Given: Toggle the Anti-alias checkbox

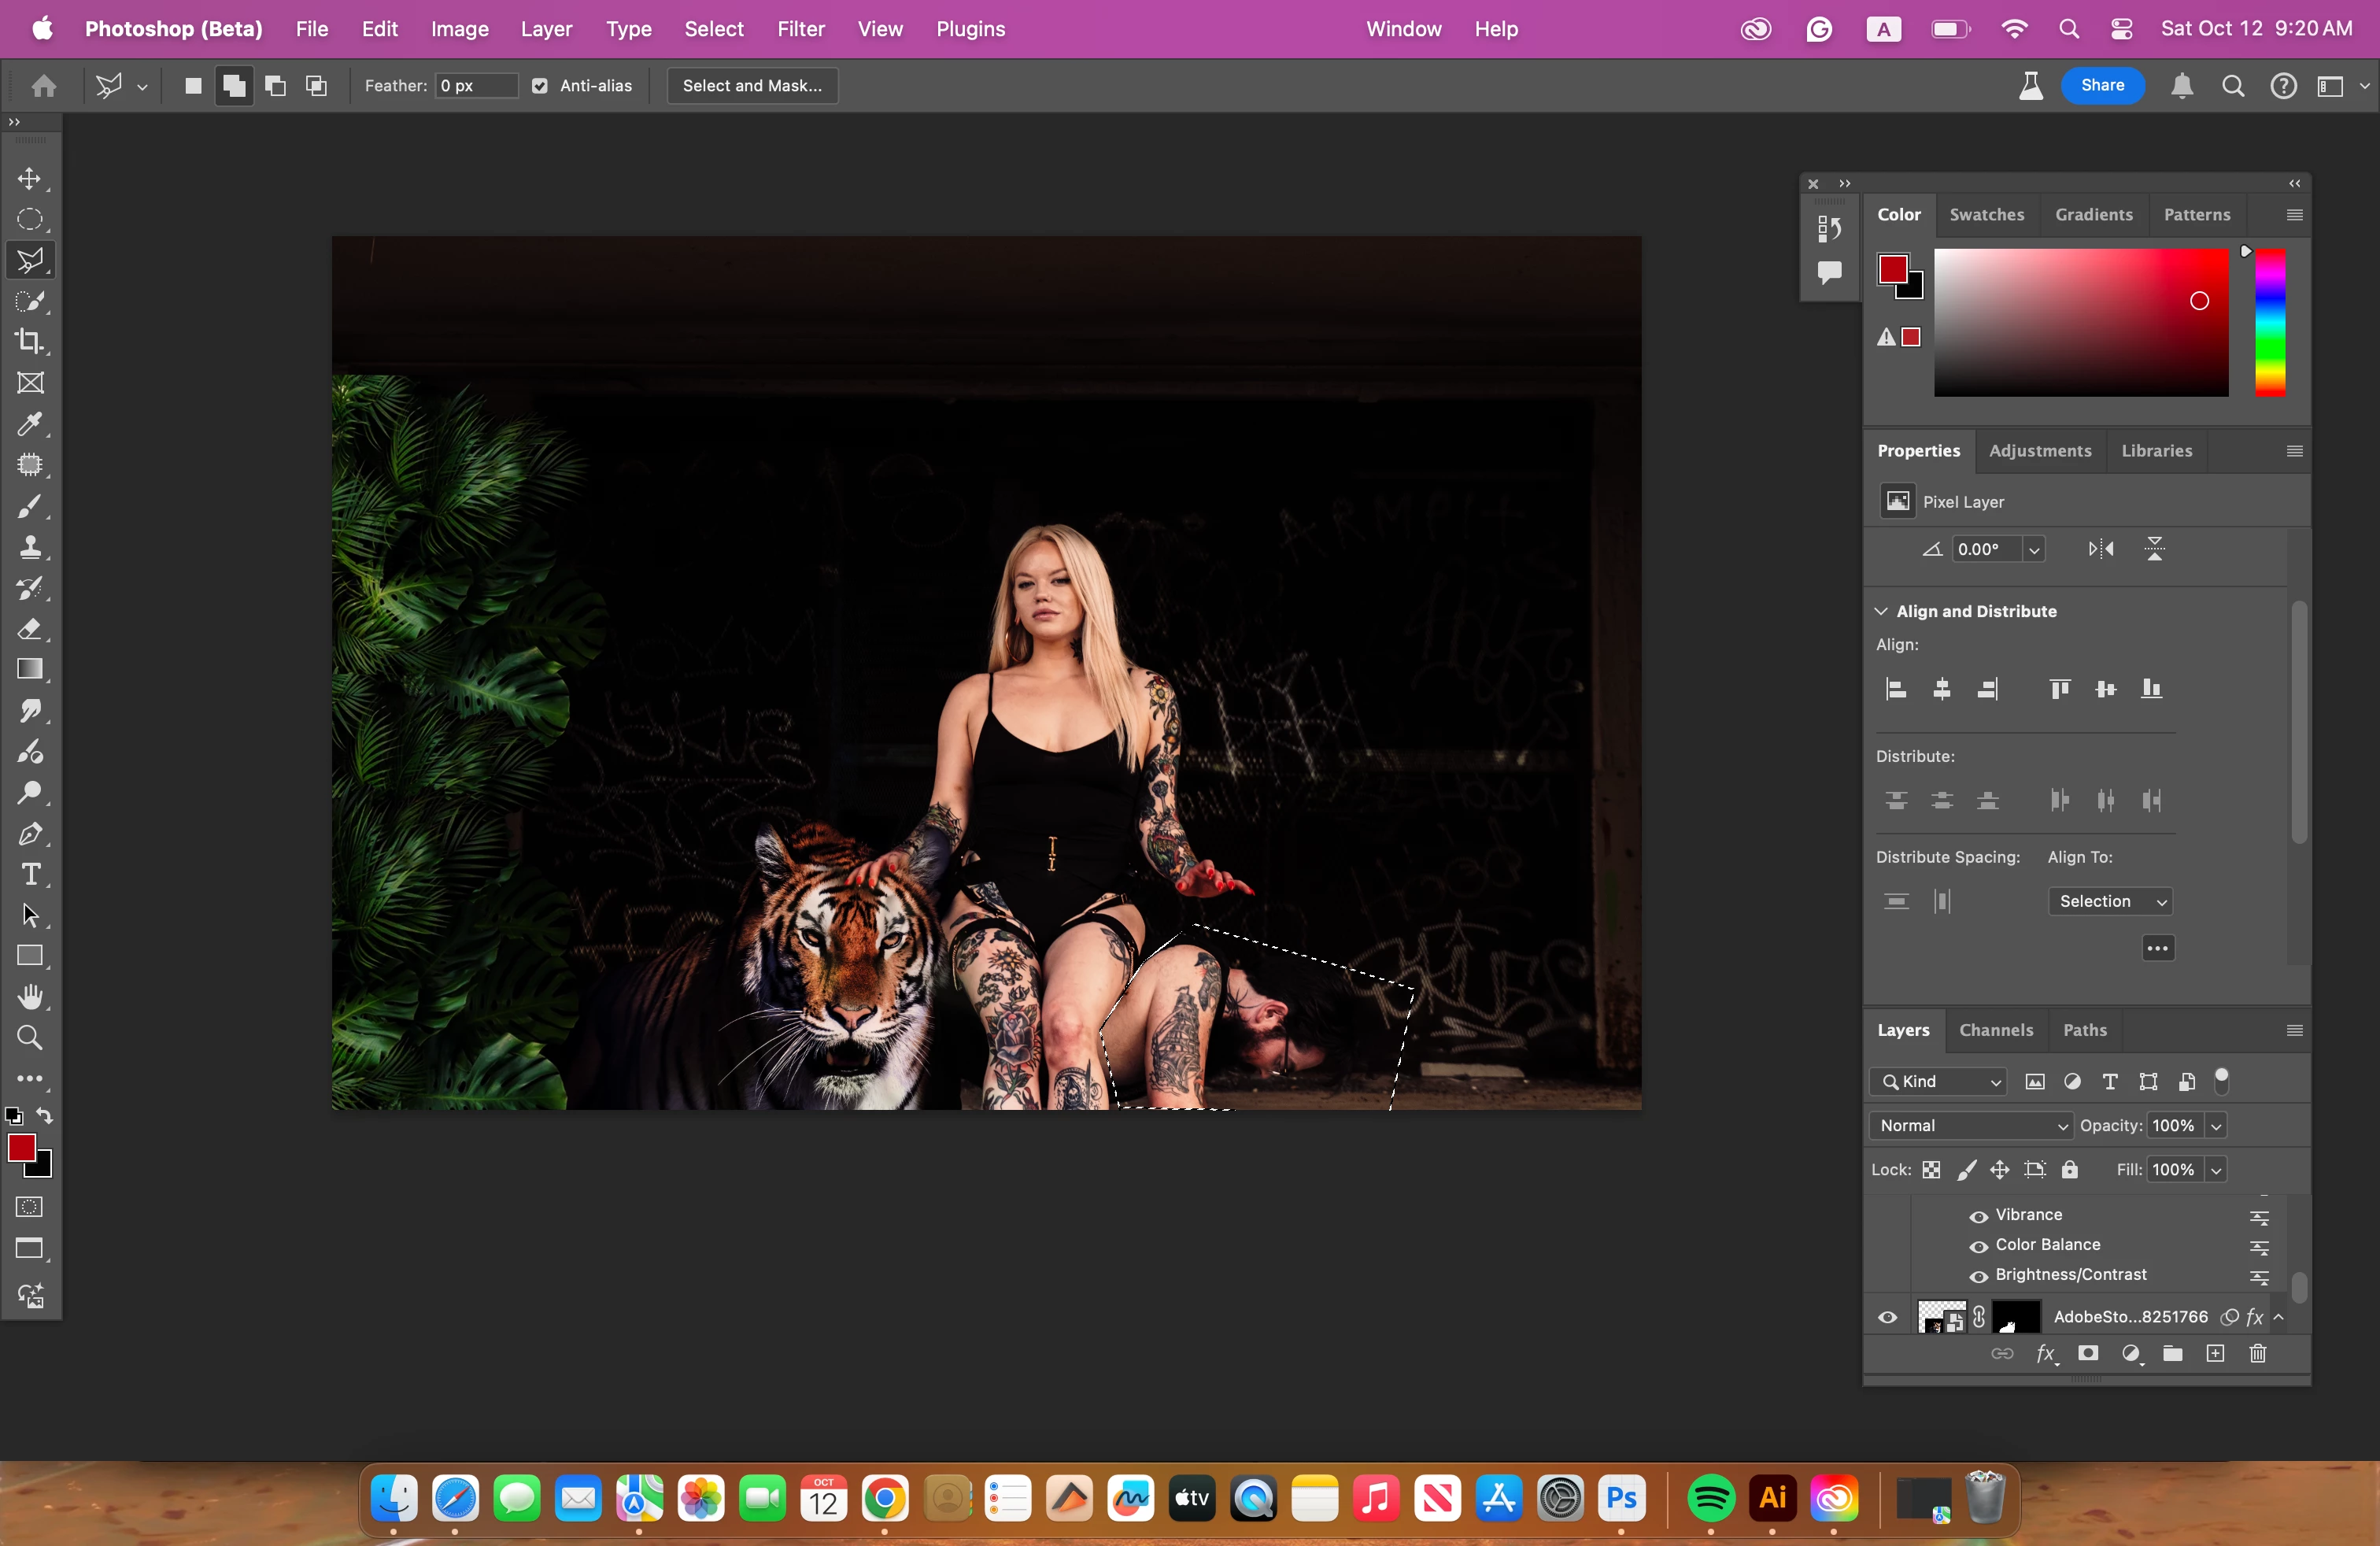Looking at the screenshot, I should [540, 86].
